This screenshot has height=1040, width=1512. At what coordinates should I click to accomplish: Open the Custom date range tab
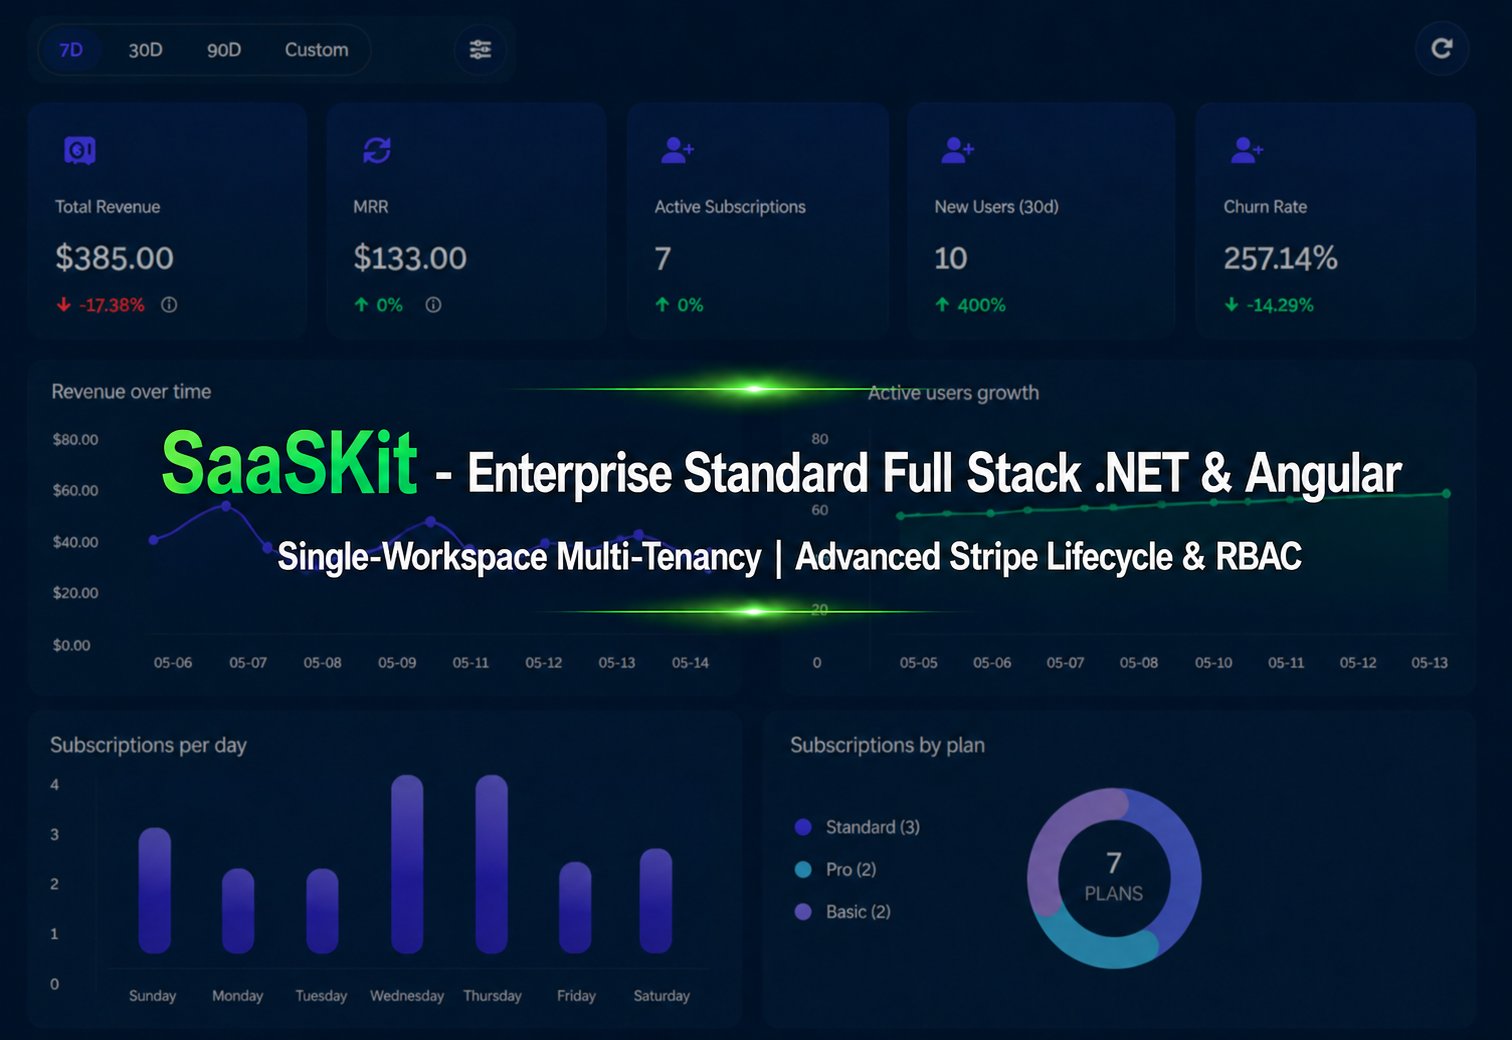pos(316,50)
